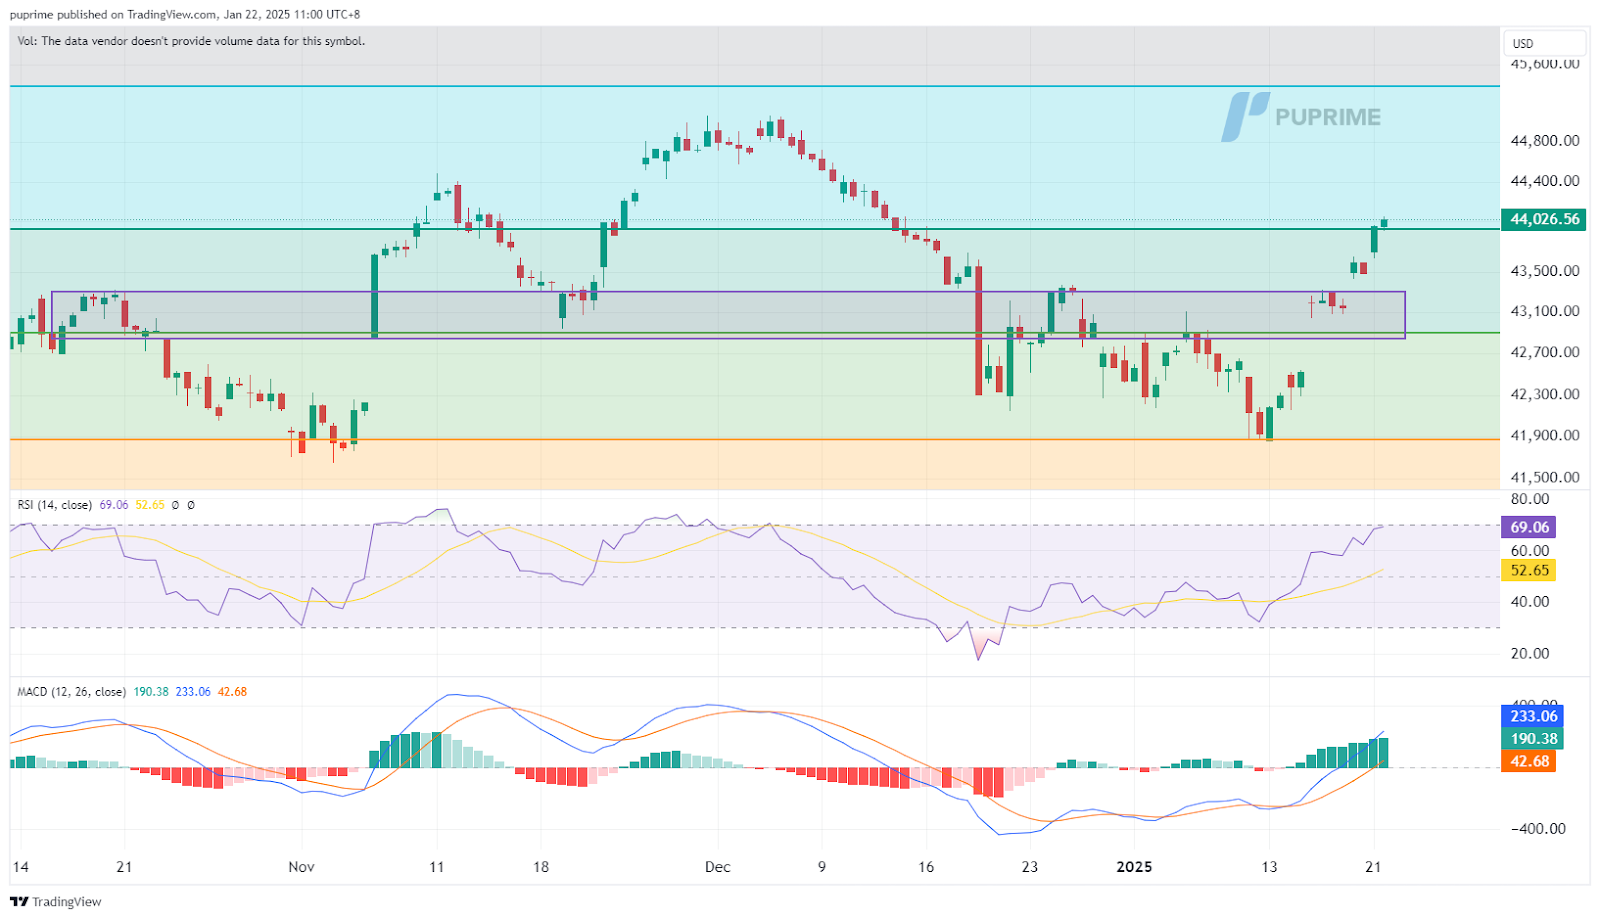This screenshot has height=919, width=1600.
Task: Click the TradingView logo icon
Action: [x=19, y=901]
